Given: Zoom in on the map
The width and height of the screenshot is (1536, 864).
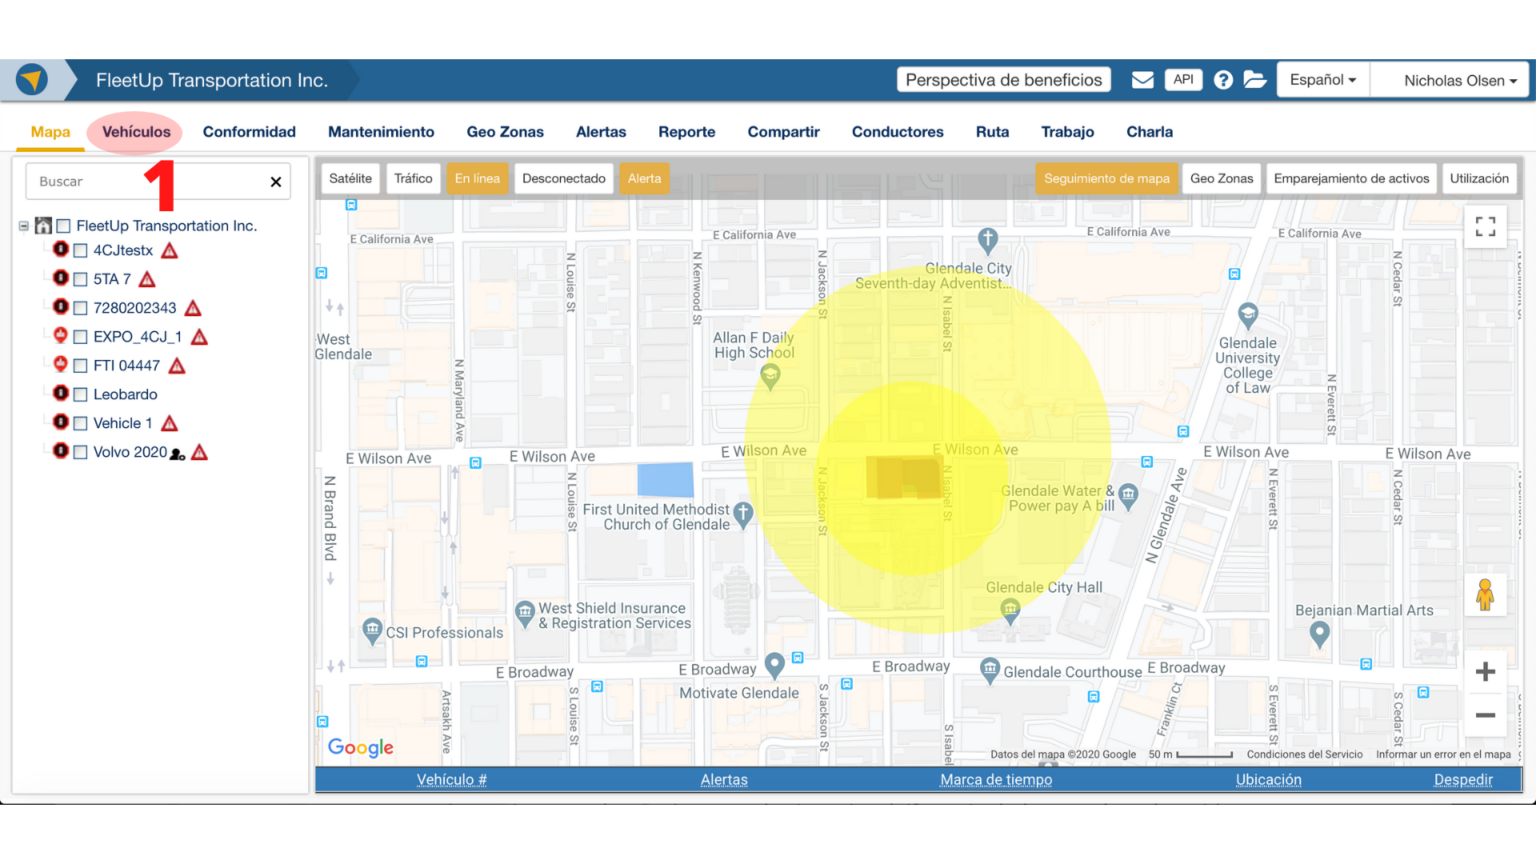Looking at the screenshot, I should click(1485, 671).
